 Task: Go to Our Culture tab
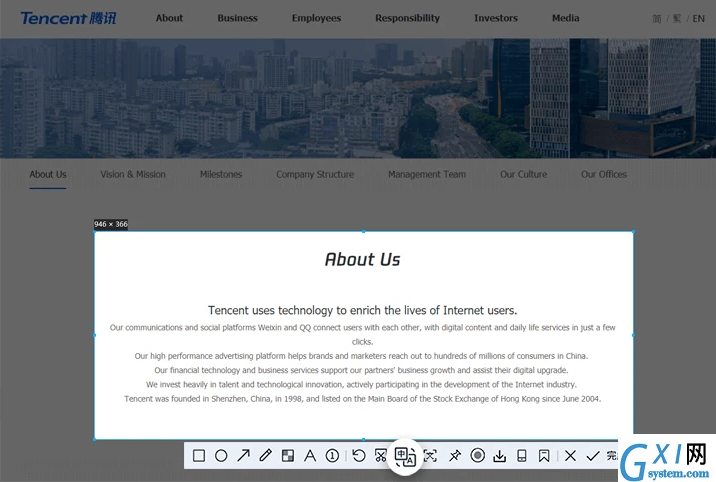(523, 174)
